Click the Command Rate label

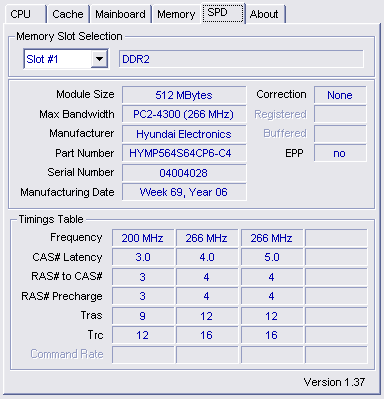pyautogui.click(x=67, y=354)
